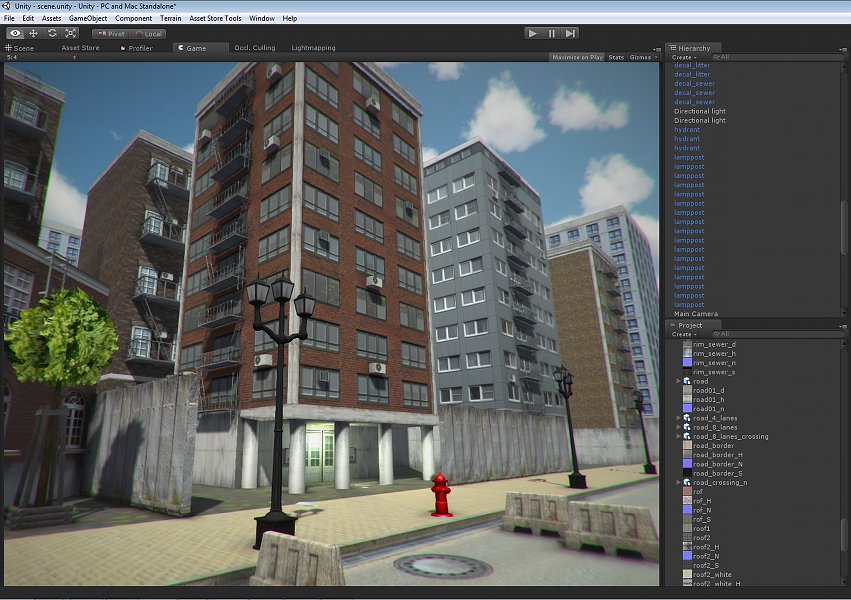Open the Terrain menu

coord(170,18)
